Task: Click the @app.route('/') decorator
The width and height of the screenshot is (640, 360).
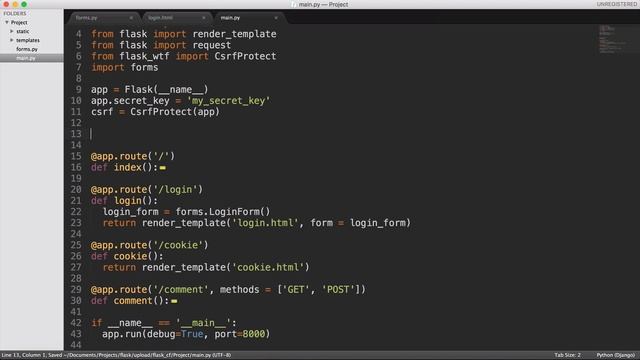Action: [133, 156]
